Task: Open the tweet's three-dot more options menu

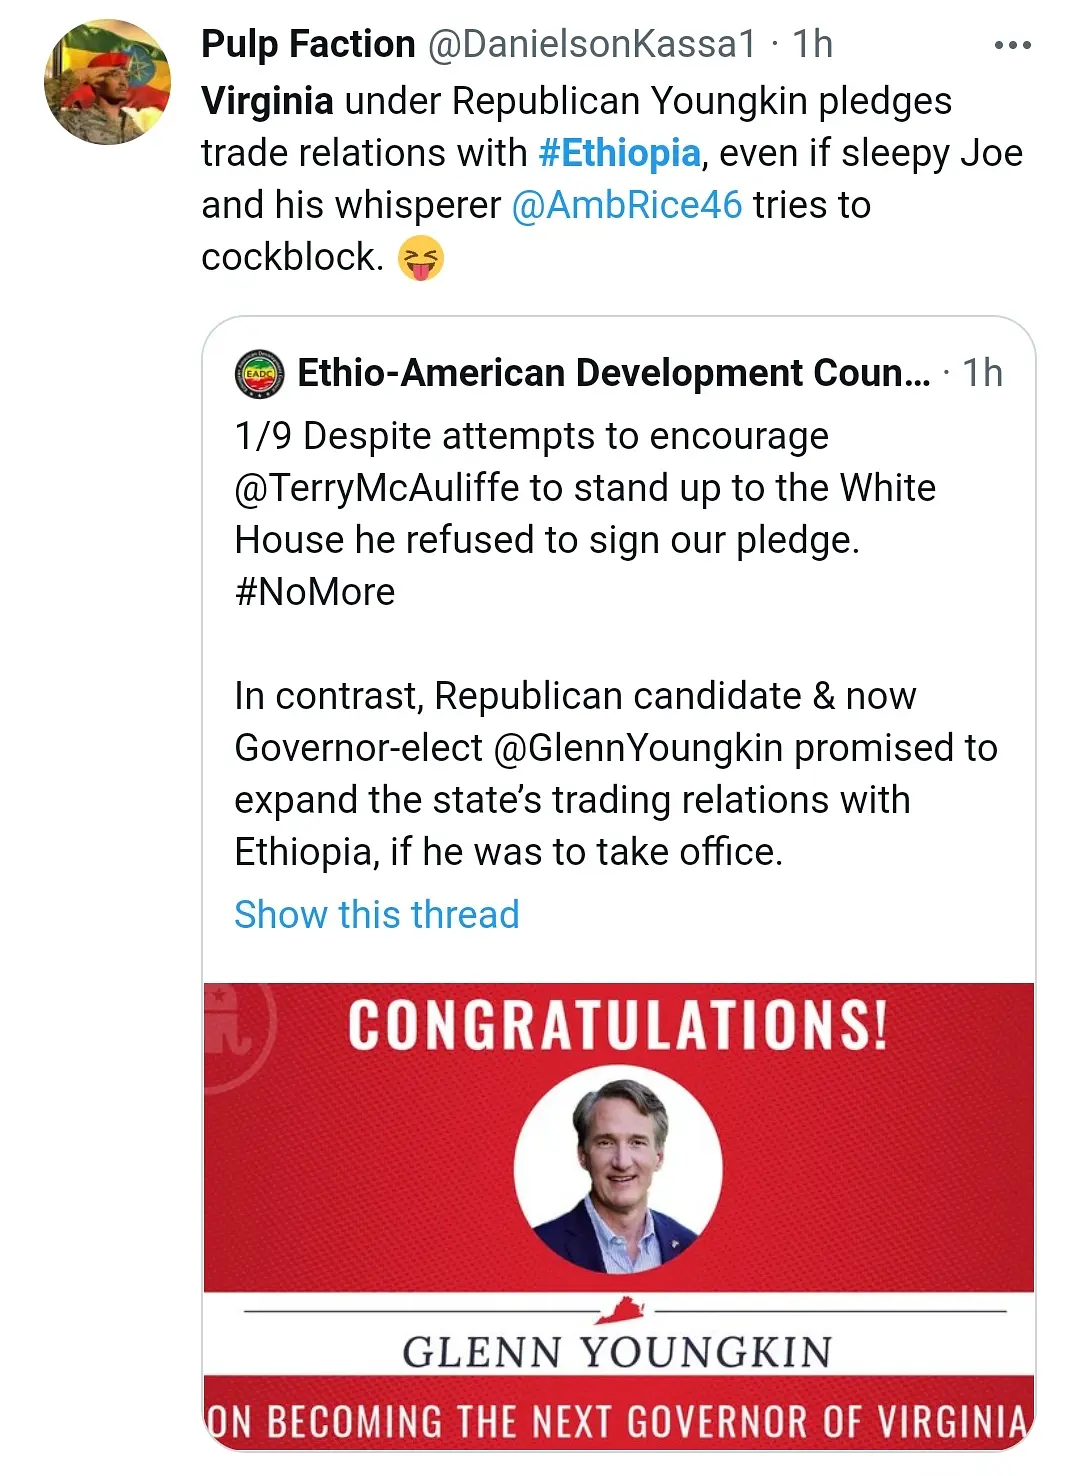Action: (x=1012, y=45)
